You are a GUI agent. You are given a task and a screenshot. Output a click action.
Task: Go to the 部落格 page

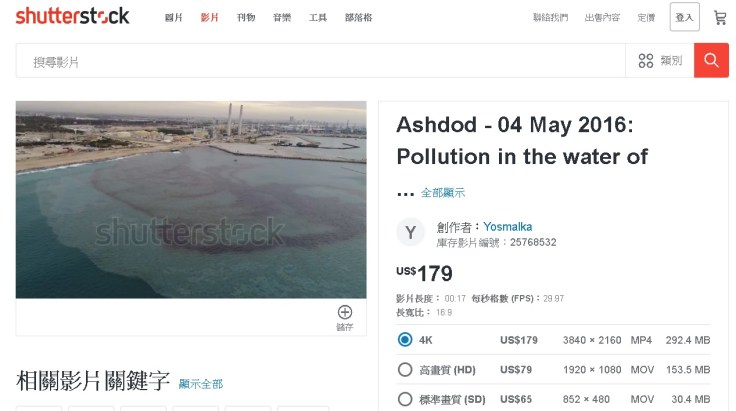(358, 18)
